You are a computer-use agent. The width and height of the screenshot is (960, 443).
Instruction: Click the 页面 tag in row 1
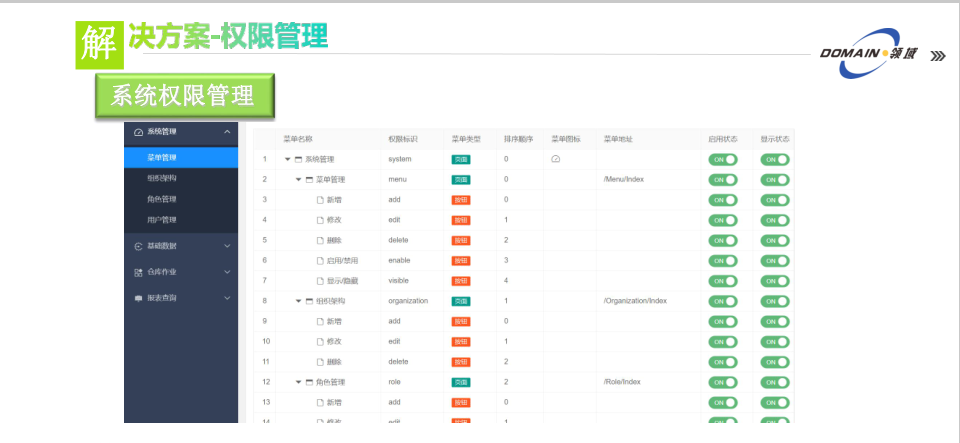461,160
